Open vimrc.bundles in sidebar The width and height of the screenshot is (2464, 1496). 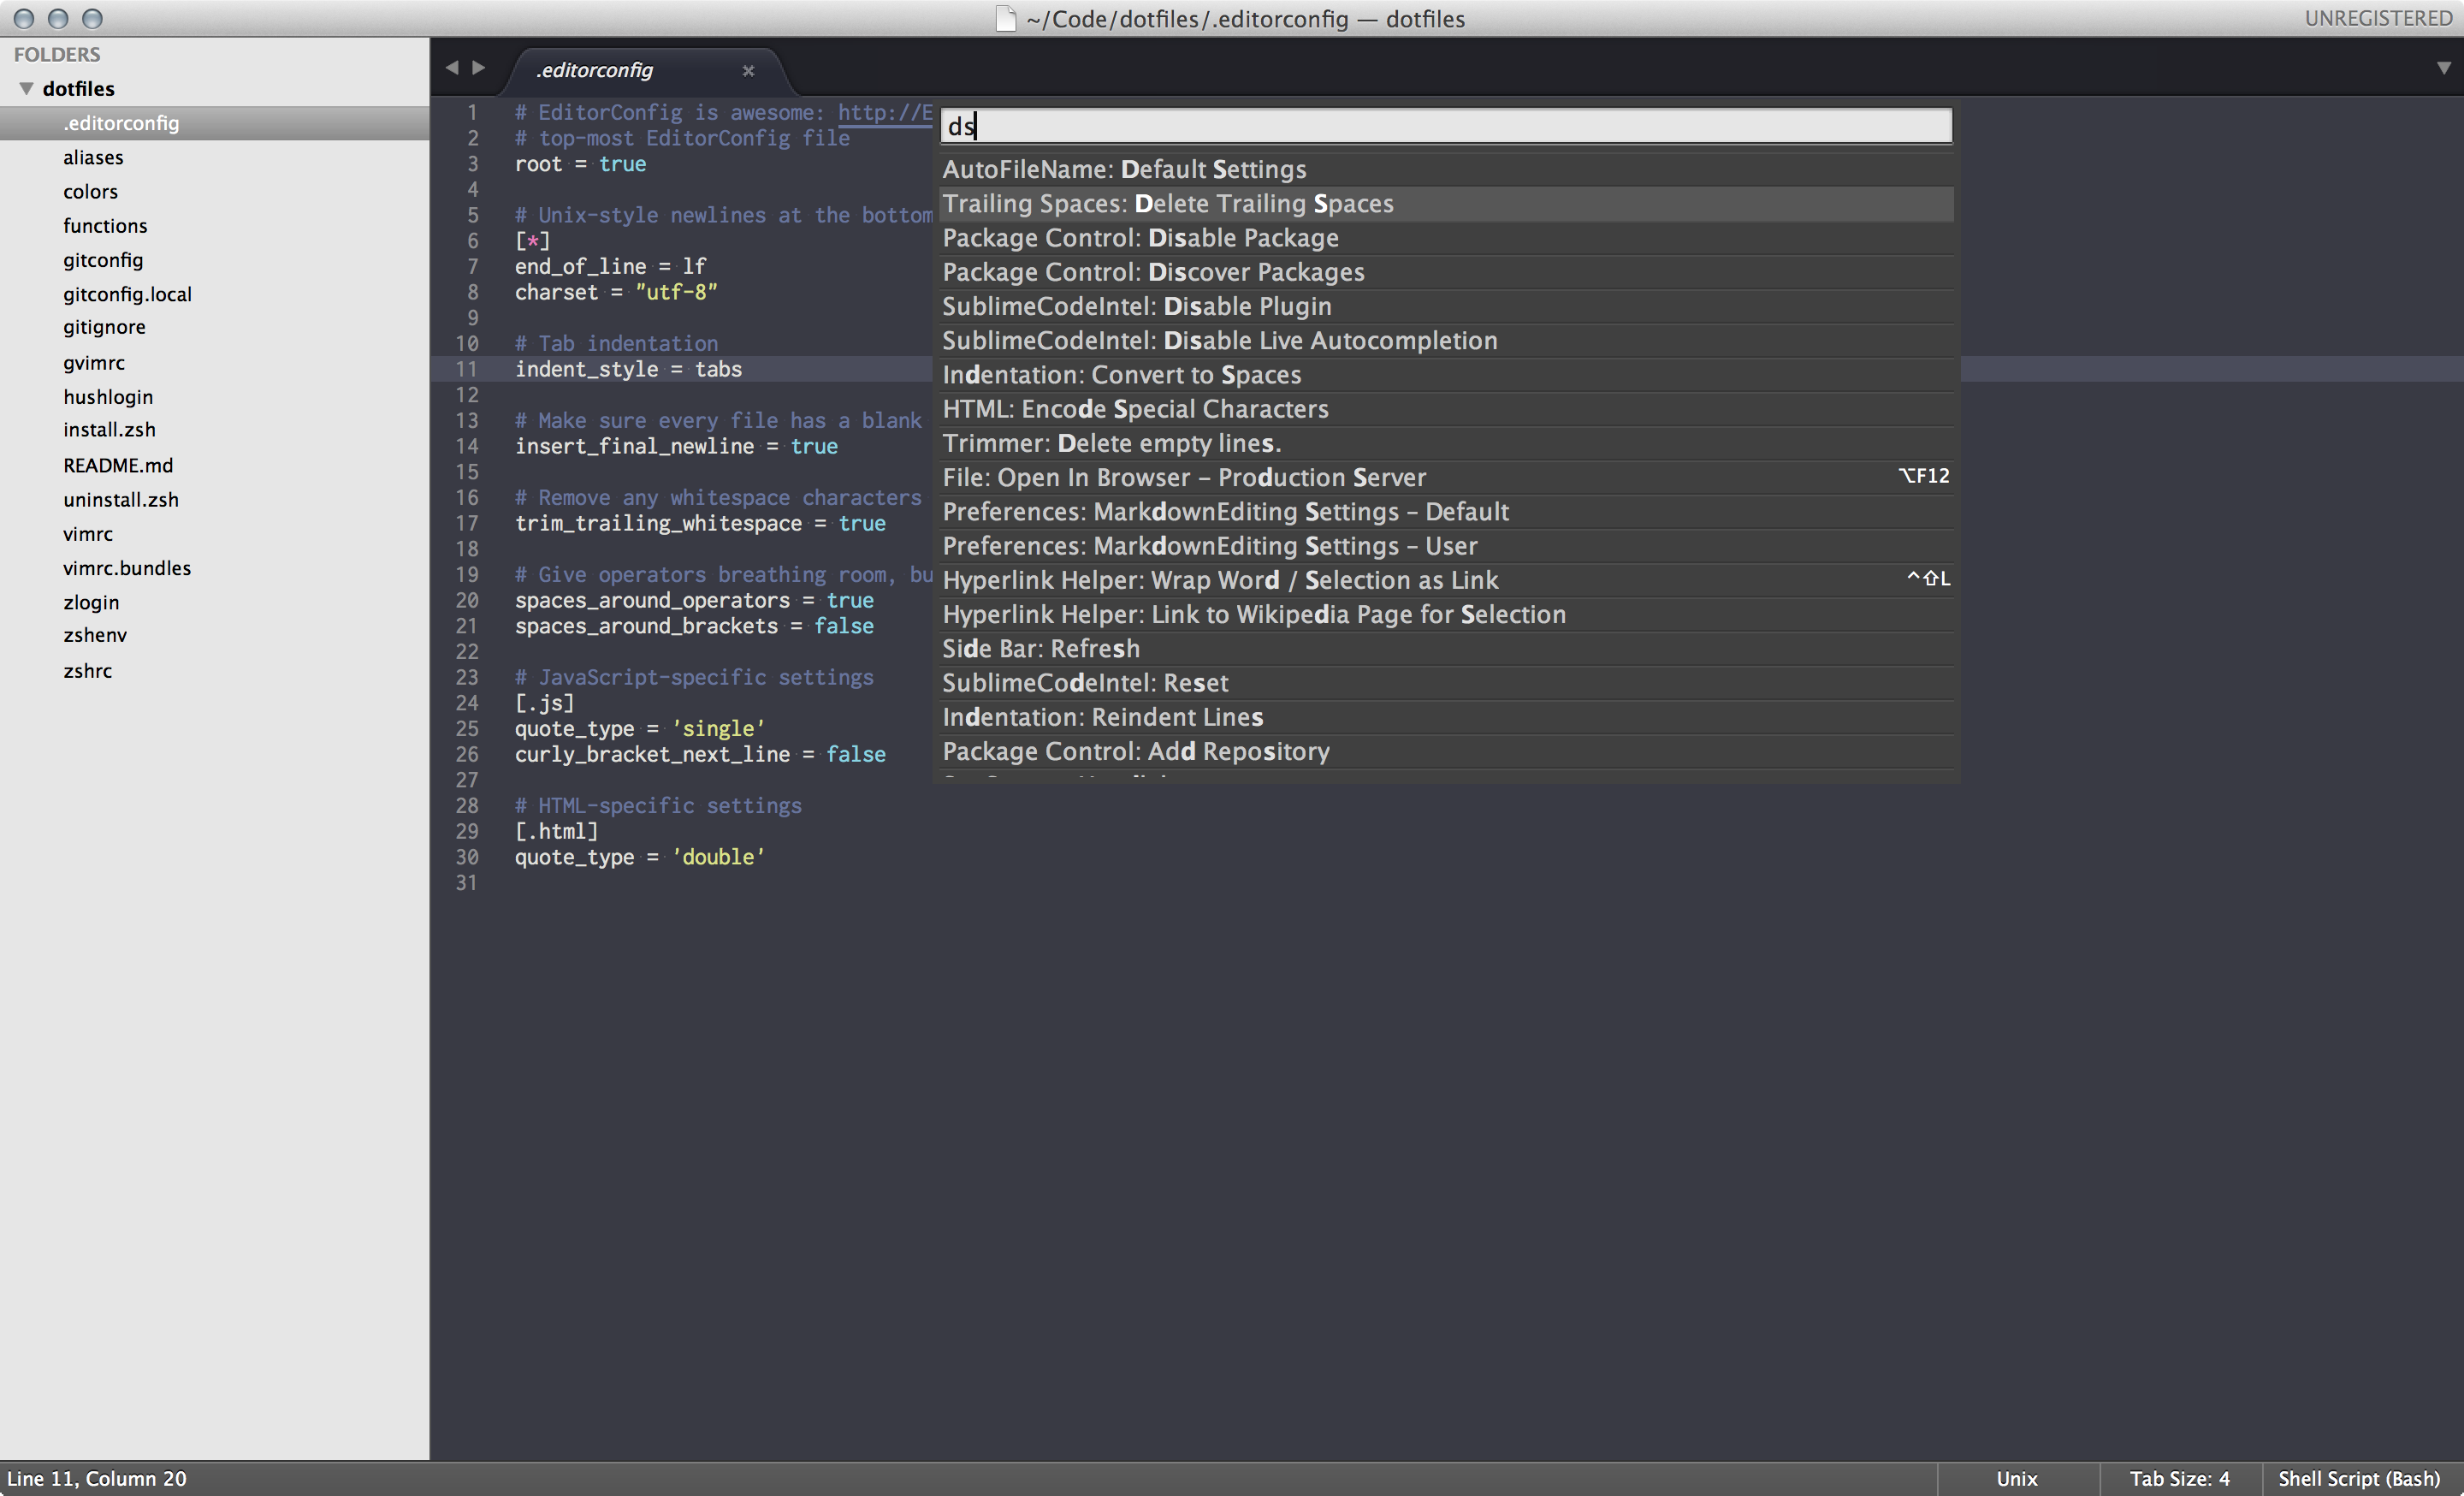tap(127, 567)
